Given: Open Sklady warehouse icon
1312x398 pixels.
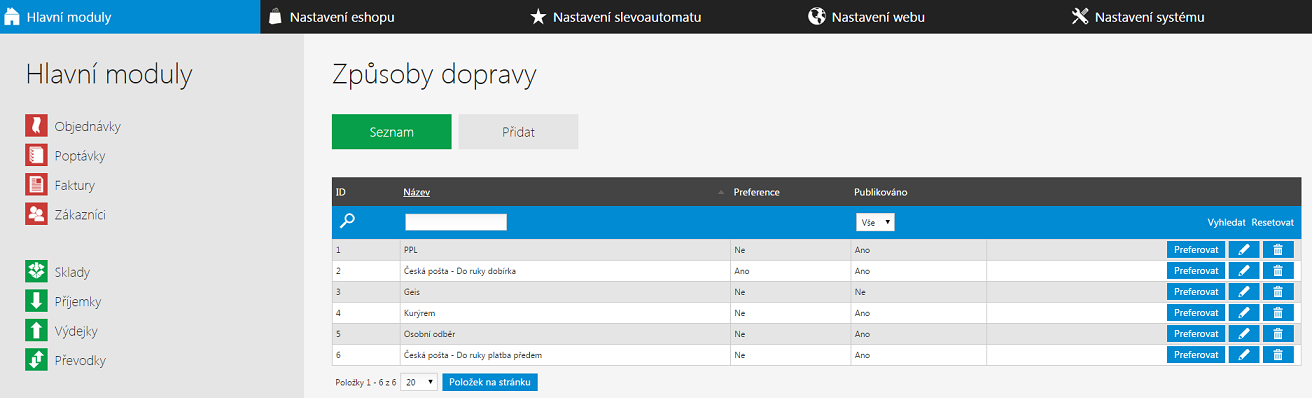Looking at the screenshot, I should click(36, 271).
